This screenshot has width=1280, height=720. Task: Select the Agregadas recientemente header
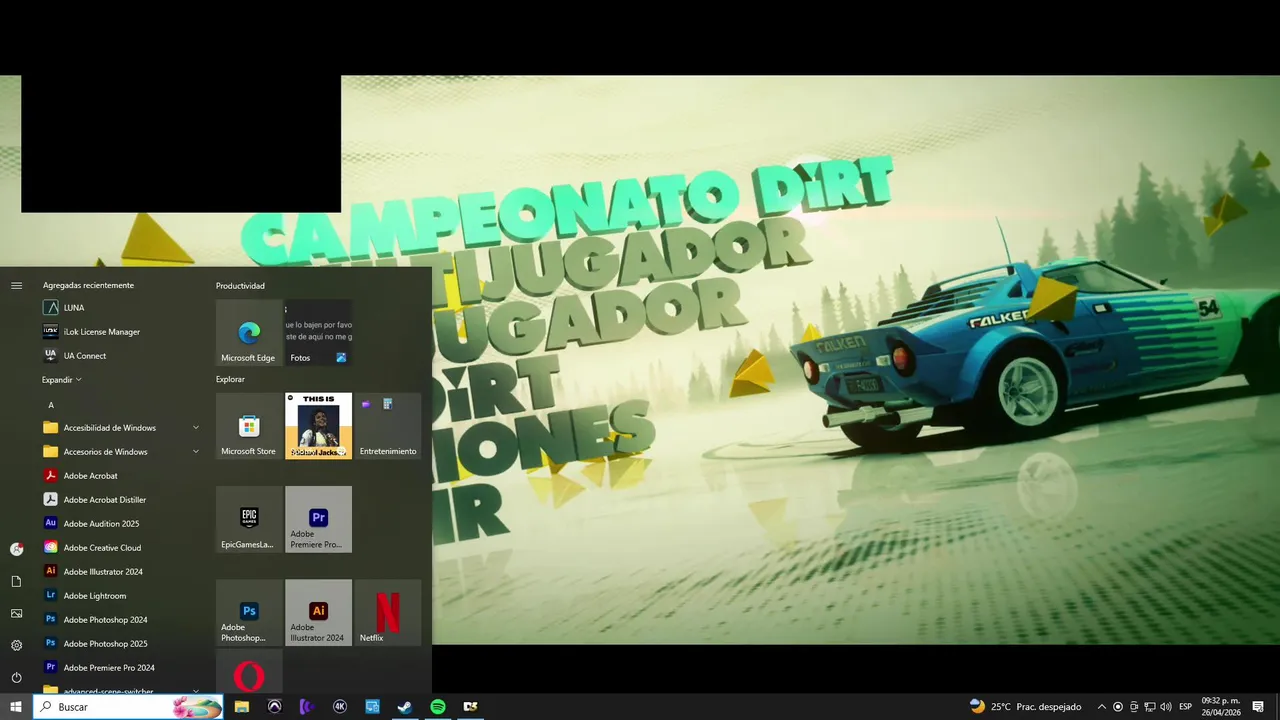click(x=88, y=285)
